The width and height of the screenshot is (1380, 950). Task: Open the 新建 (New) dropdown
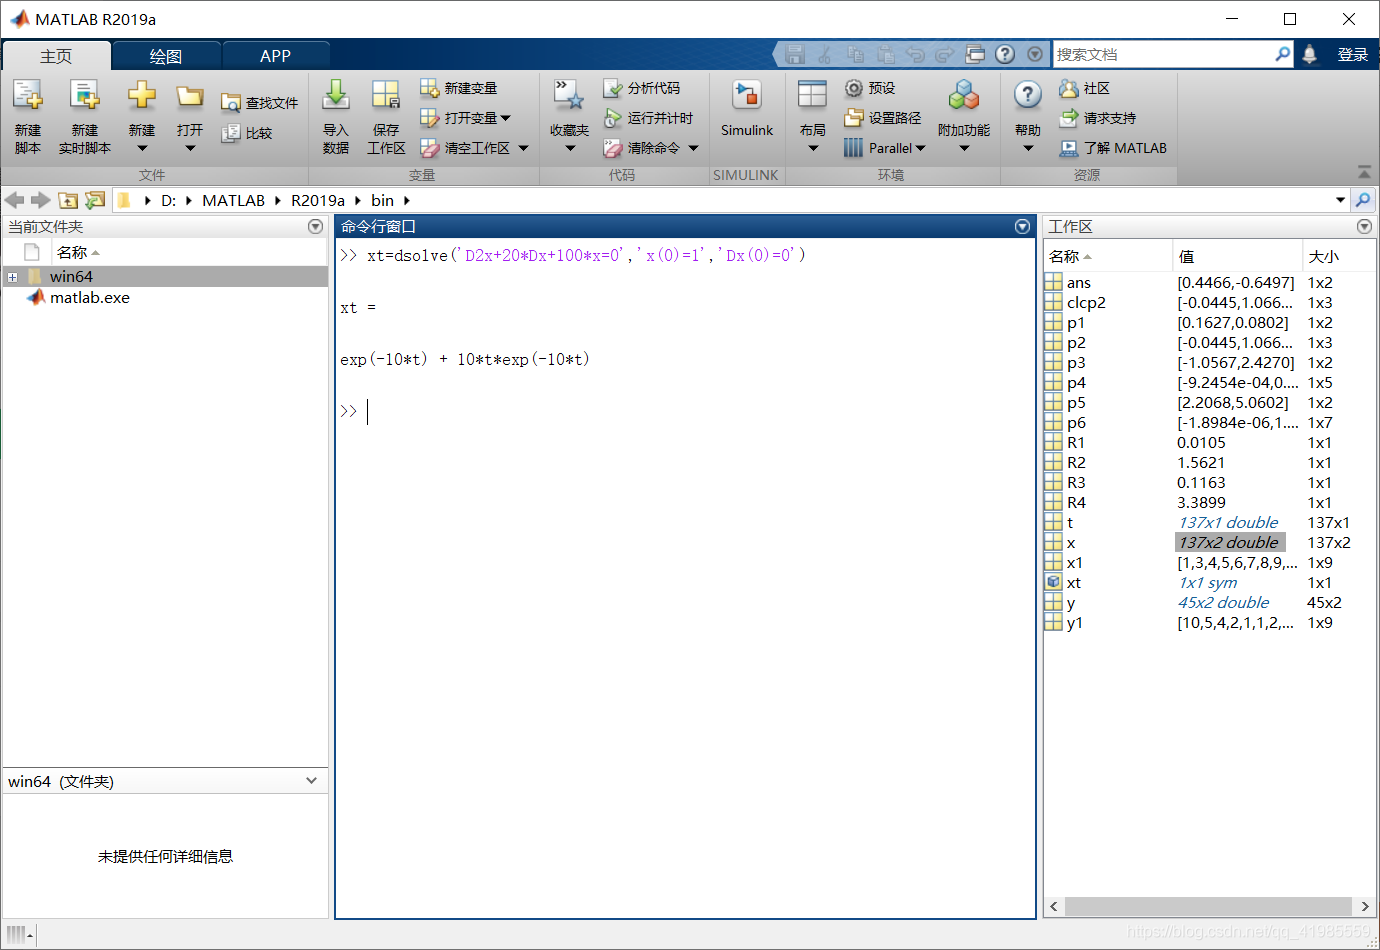pos(142,148)
